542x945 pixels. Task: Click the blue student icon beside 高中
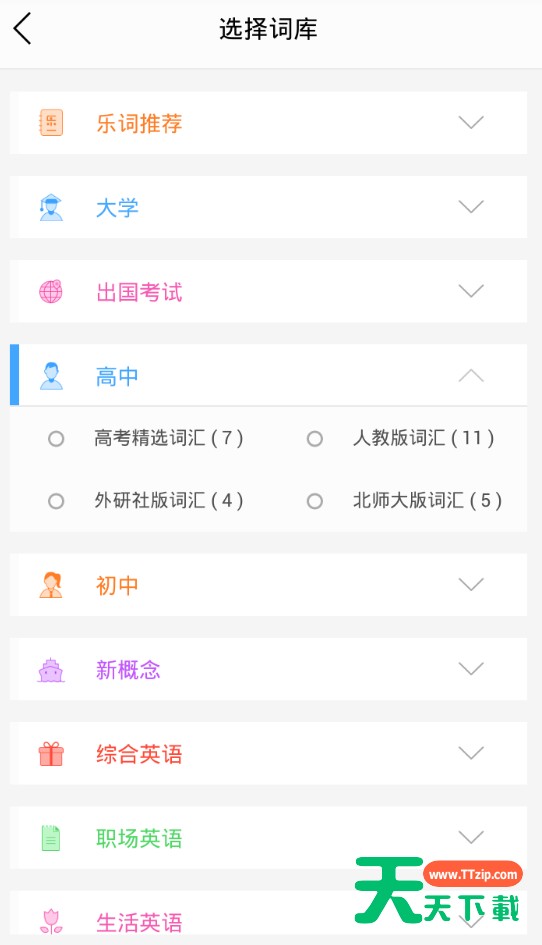51,376
